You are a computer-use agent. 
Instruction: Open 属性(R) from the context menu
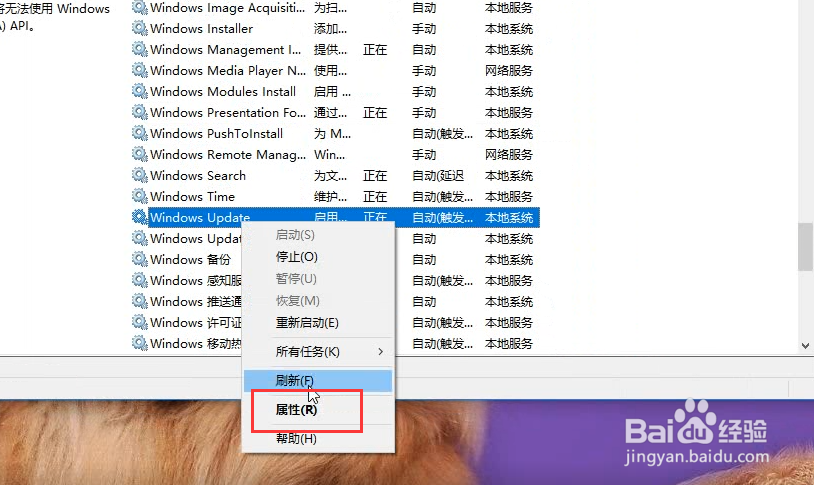[318, 410]
